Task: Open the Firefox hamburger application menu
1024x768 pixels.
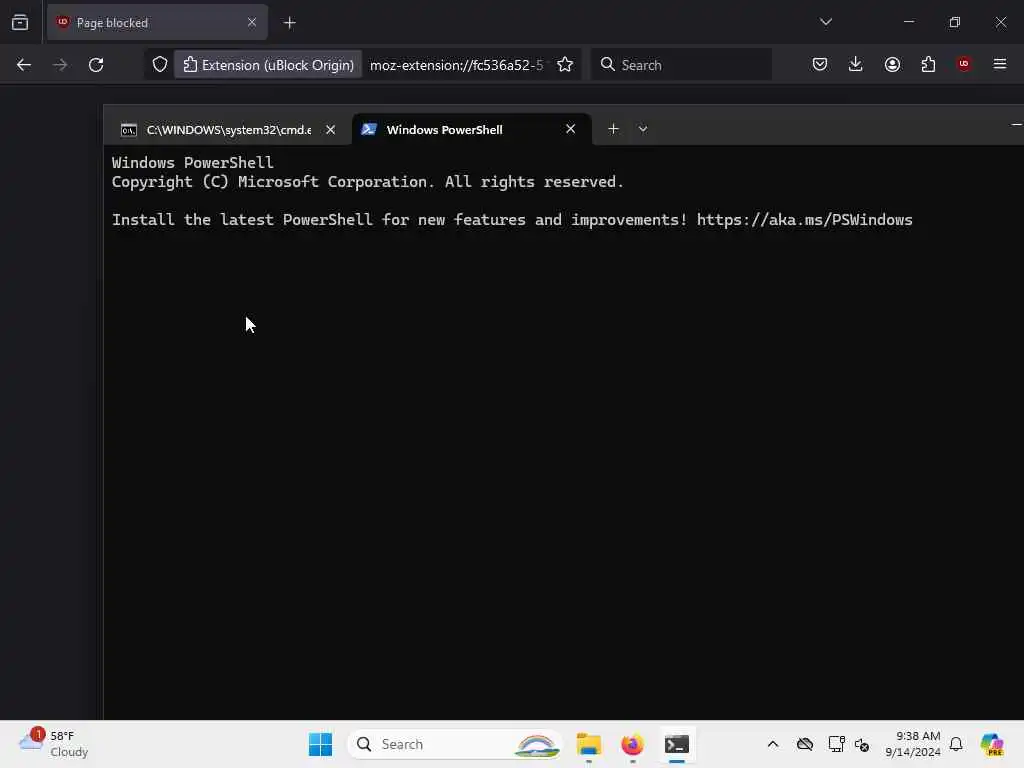Action: (x=1000, y=65)
